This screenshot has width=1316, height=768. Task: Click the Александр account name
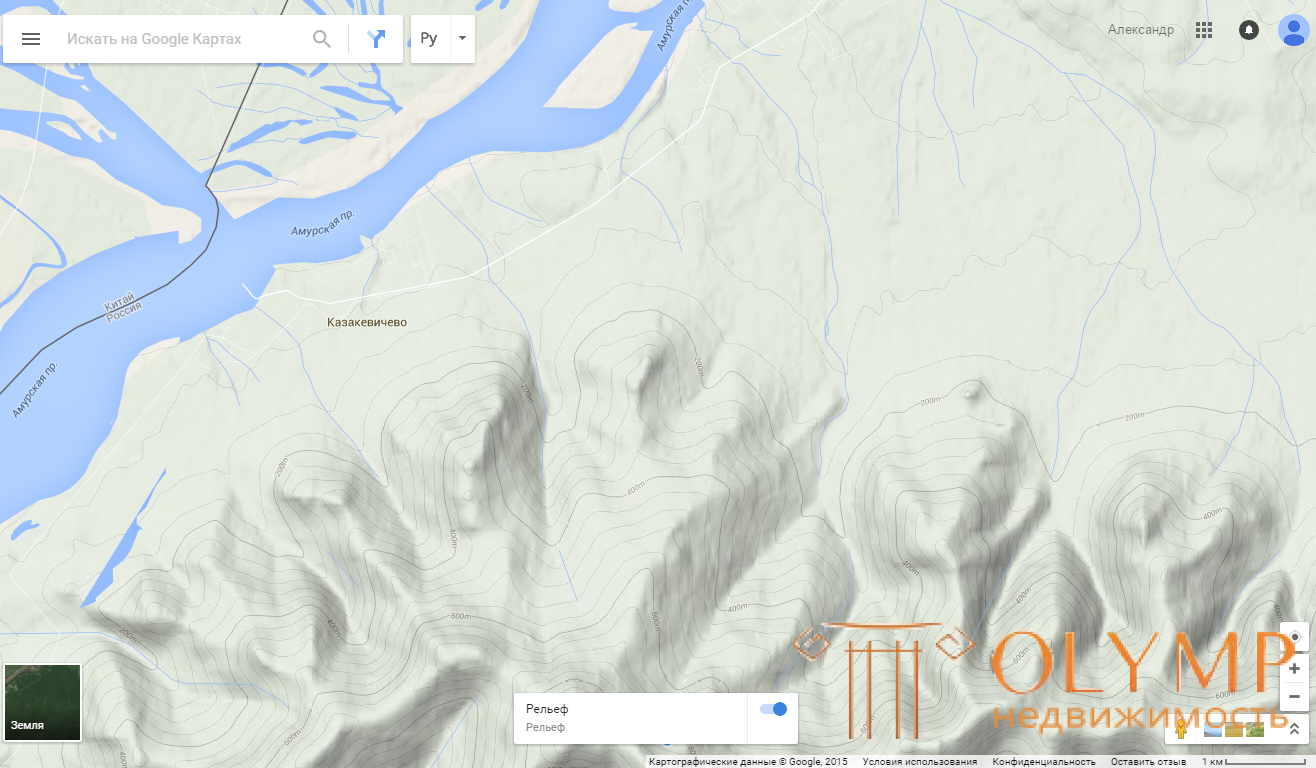(1141, 30)
